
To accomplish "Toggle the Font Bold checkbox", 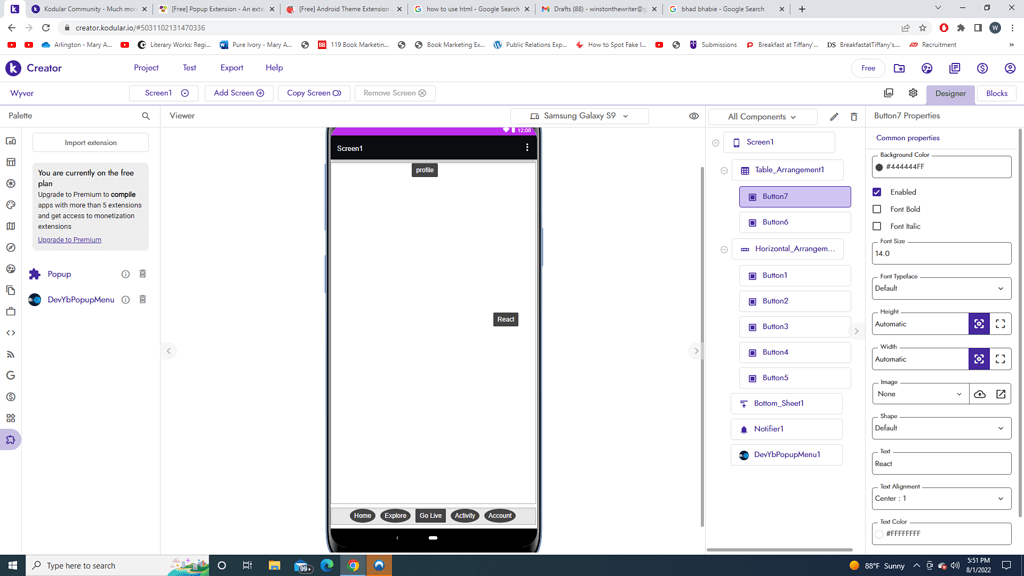I will tap(877, 209).
